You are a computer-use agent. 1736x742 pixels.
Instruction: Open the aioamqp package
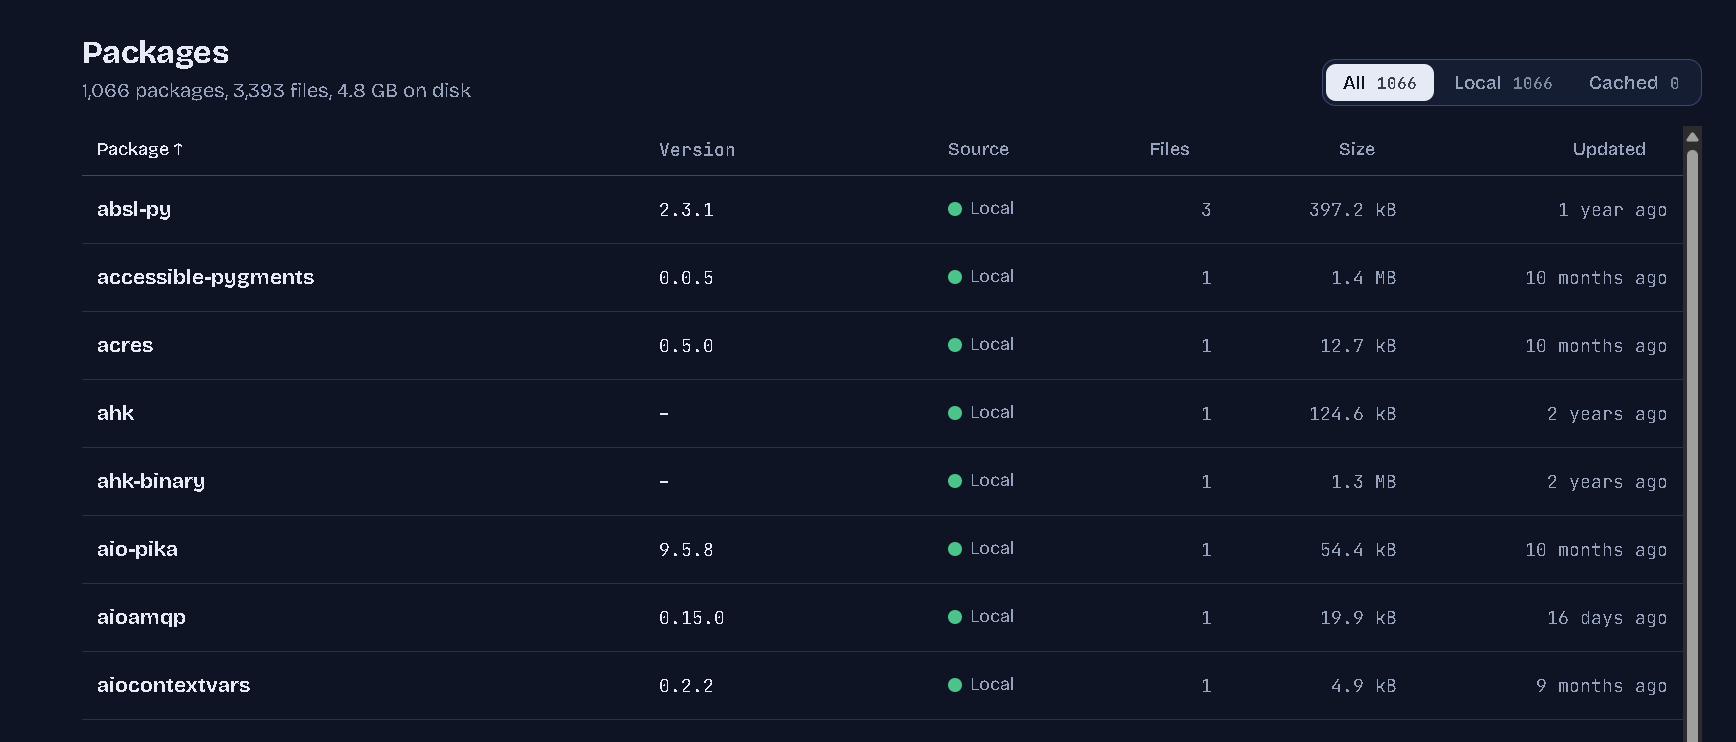141,617
